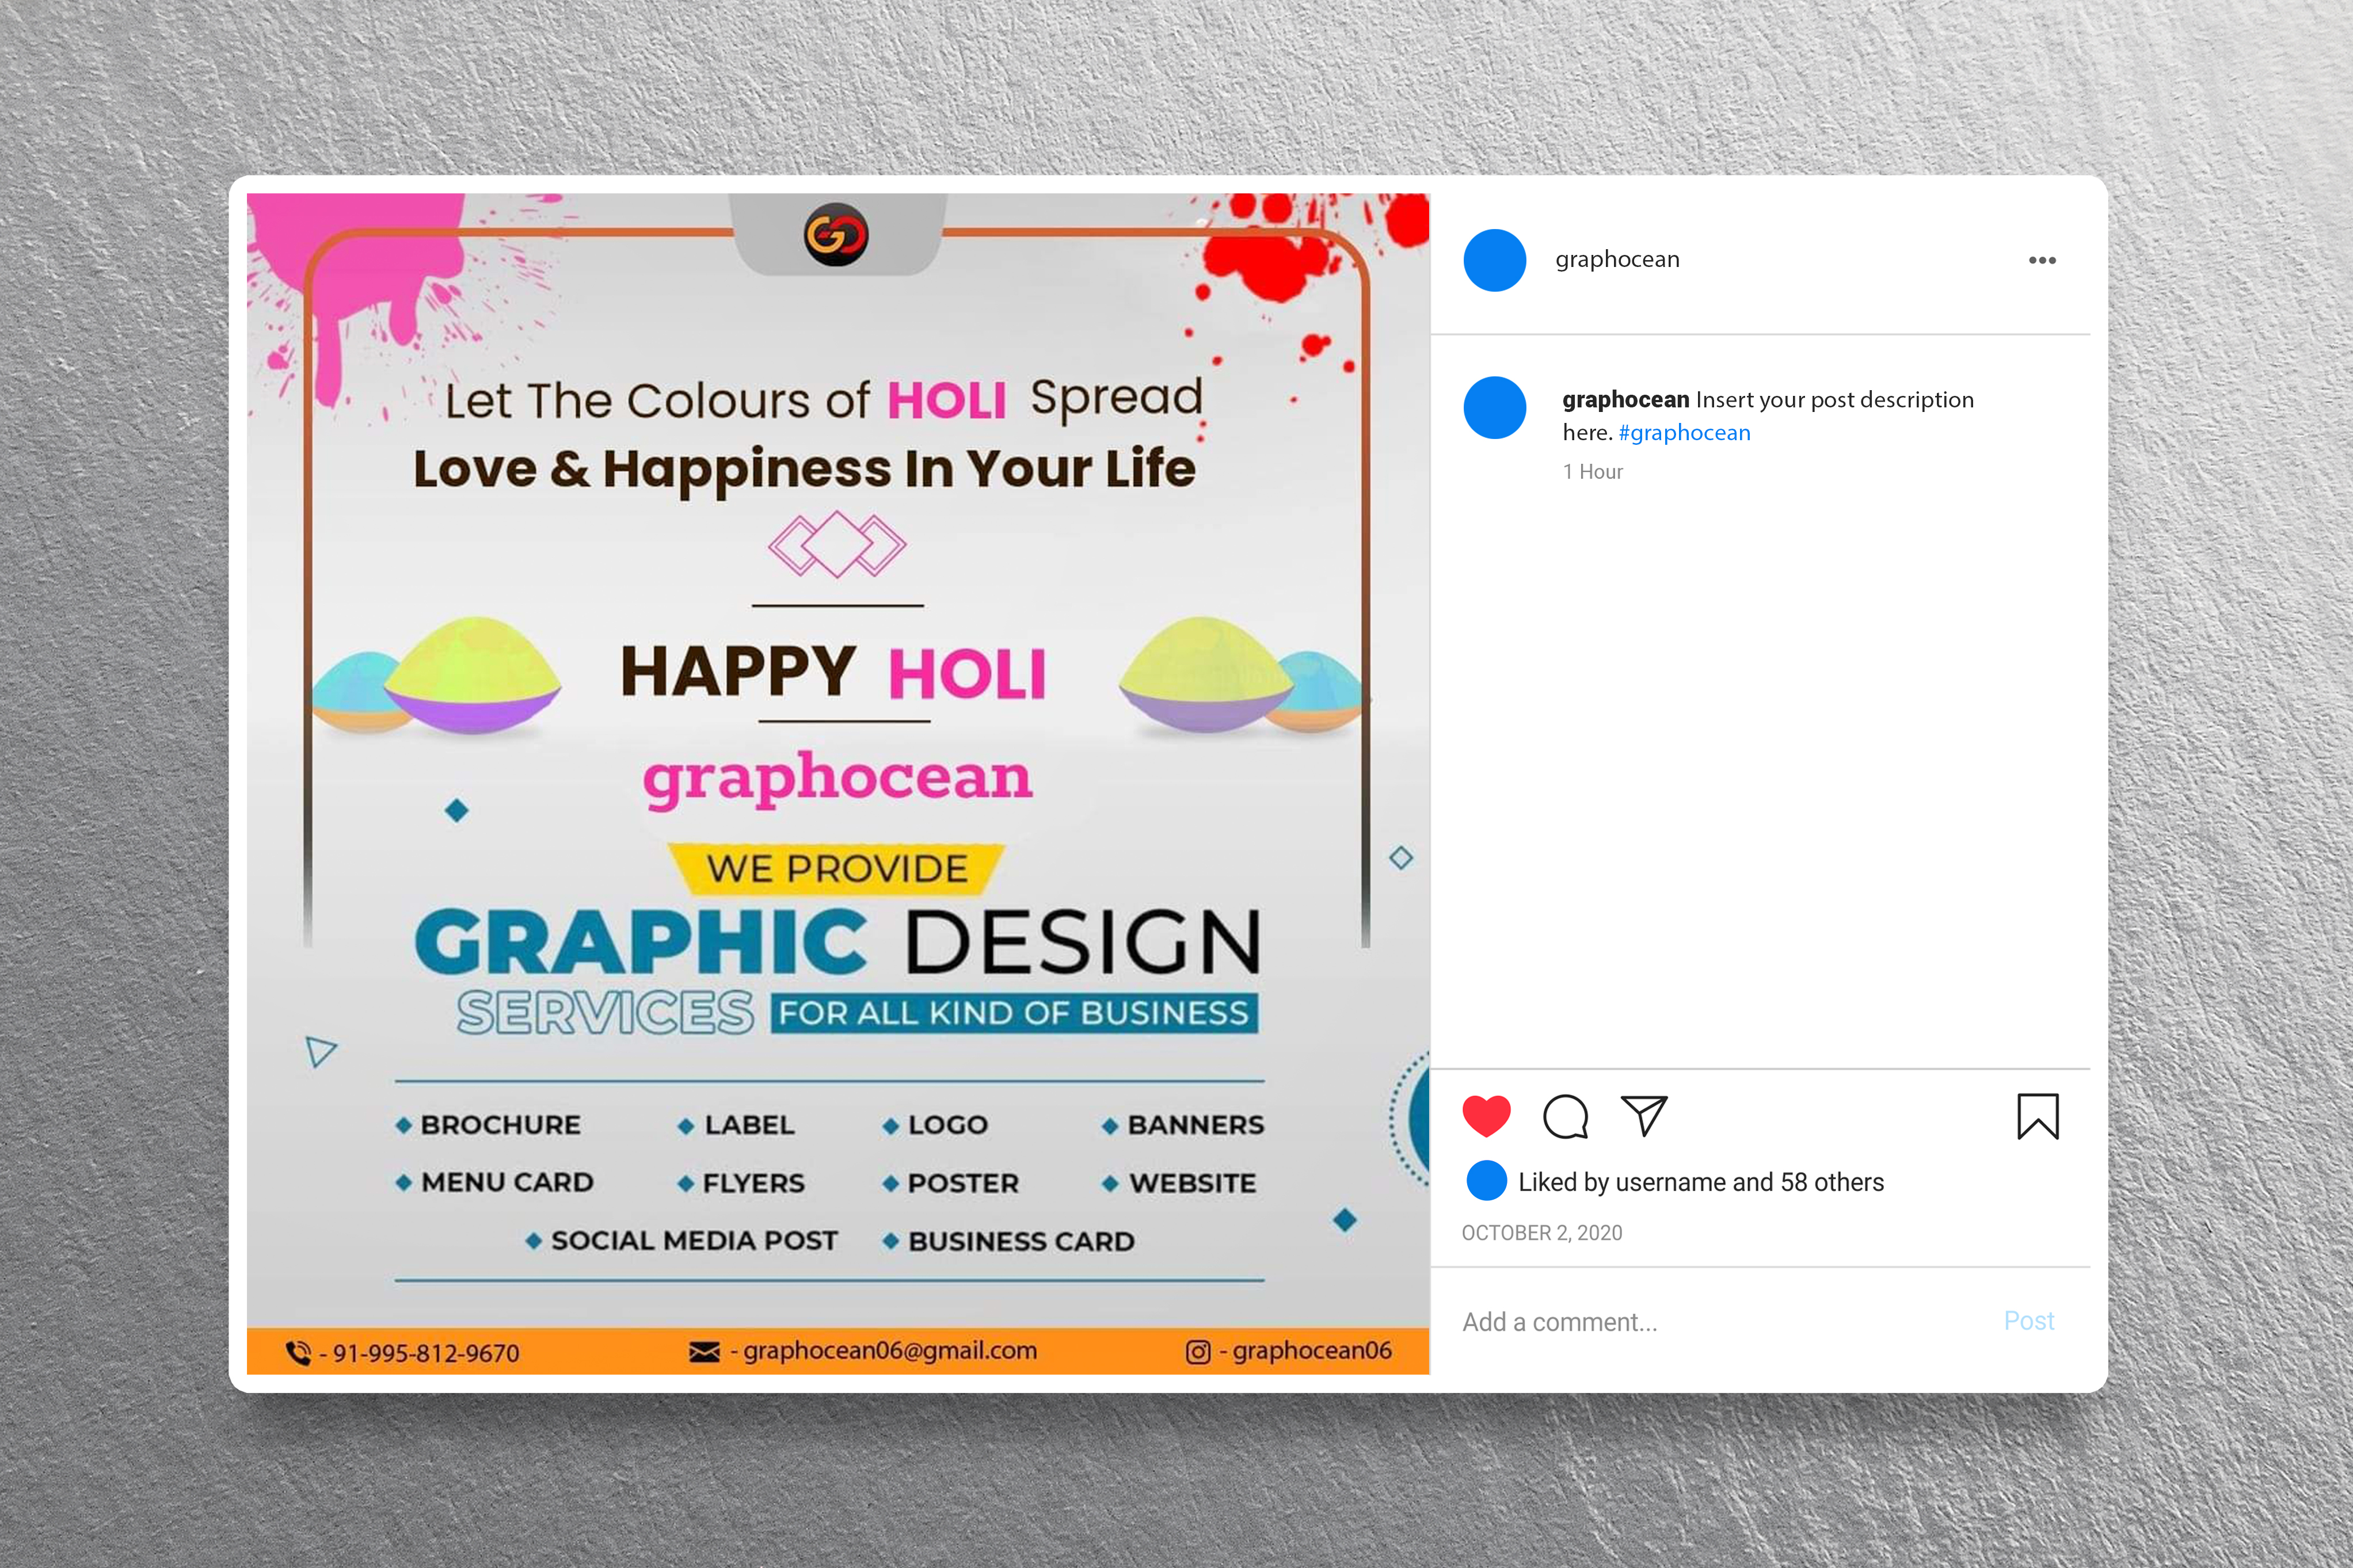The height and width of the screenshot is (1568, 2353).
Task: Click the SOCIAL MEDIA POST item
Action: [x=682, y=1240]
